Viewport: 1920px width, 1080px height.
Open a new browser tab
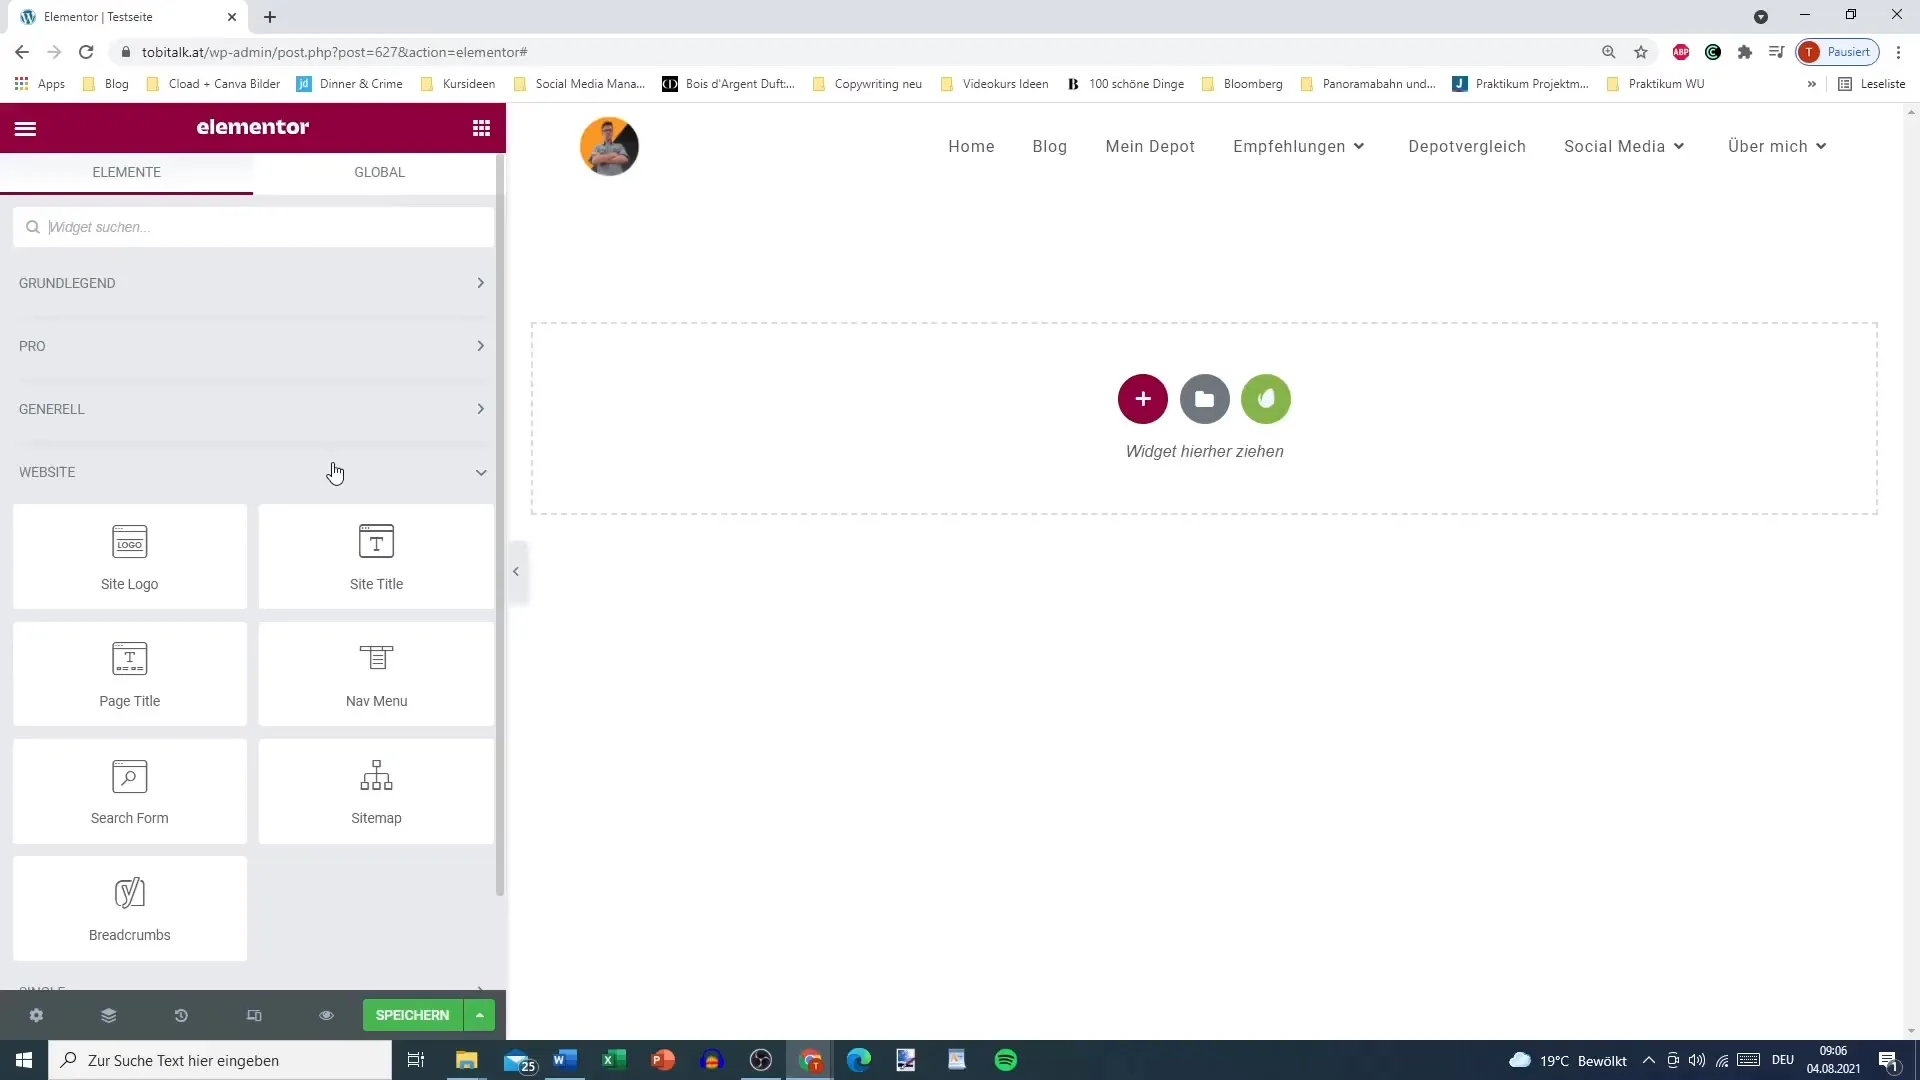(x=270, y=17)
